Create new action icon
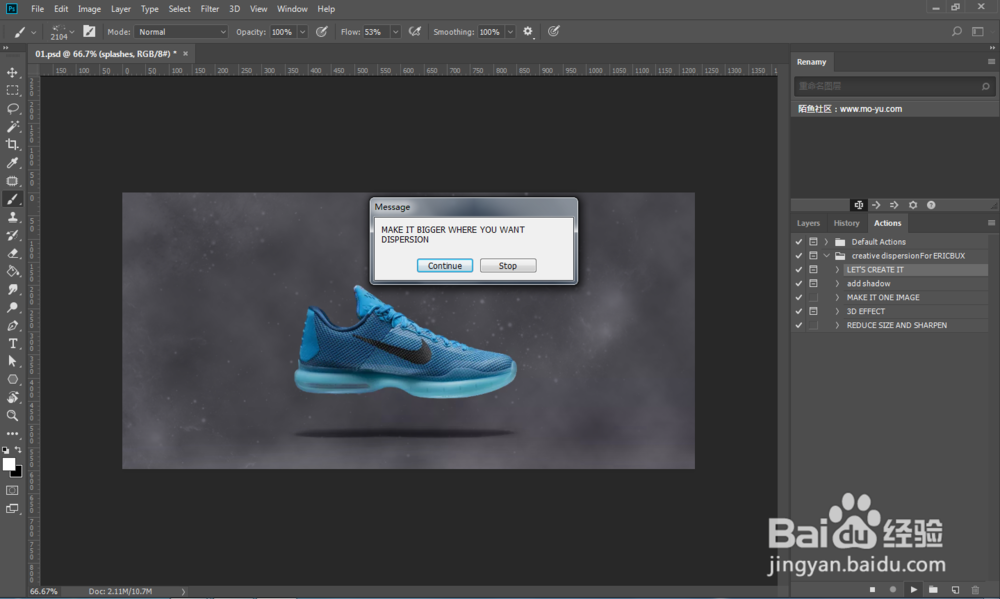Image resolution: width=1000 pixels, height=599 pixels. (955, 589)
